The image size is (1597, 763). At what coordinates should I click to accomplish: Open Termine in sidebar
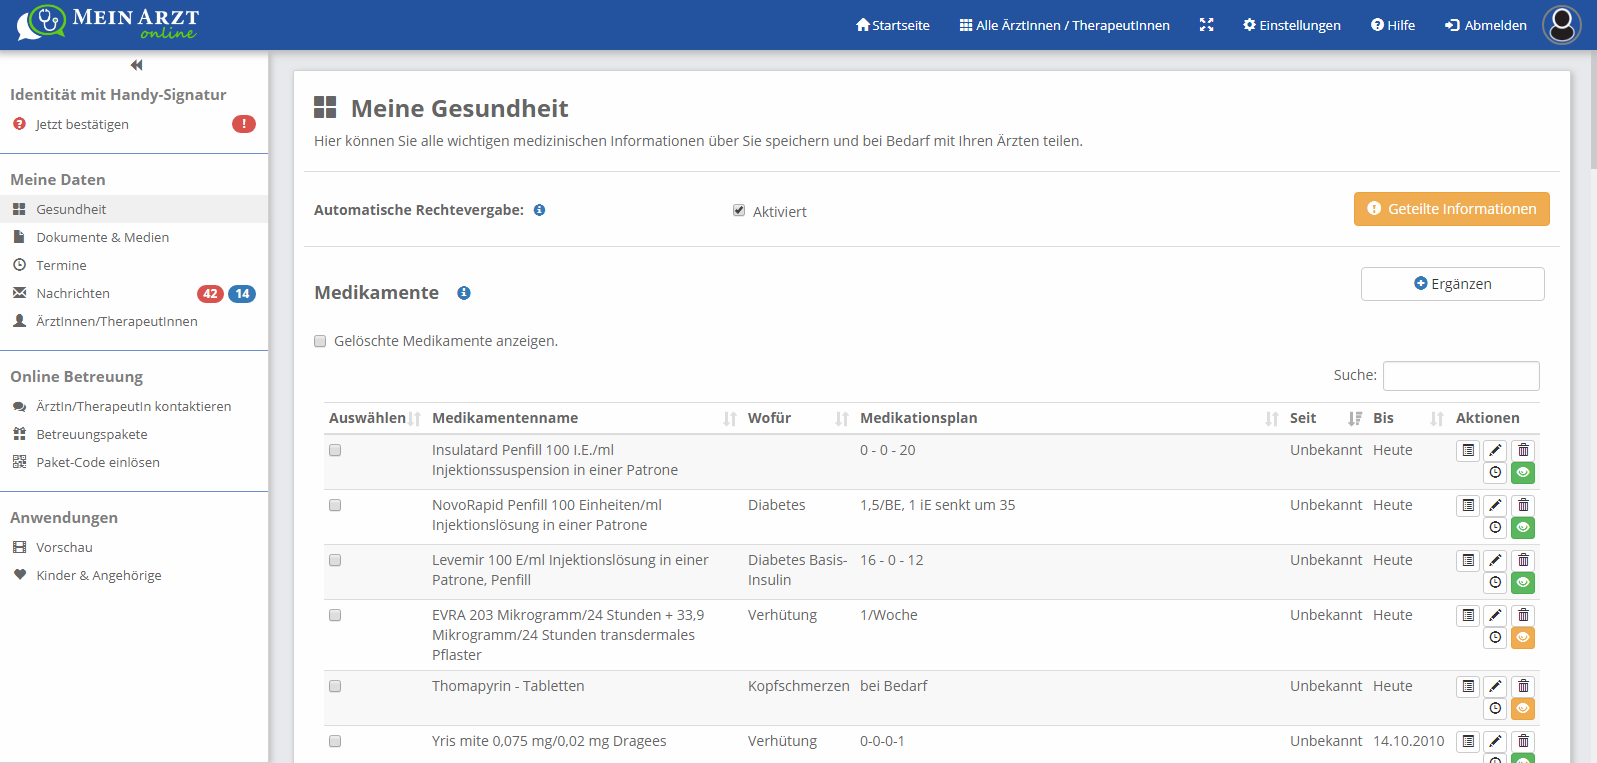tap(61, 265)
